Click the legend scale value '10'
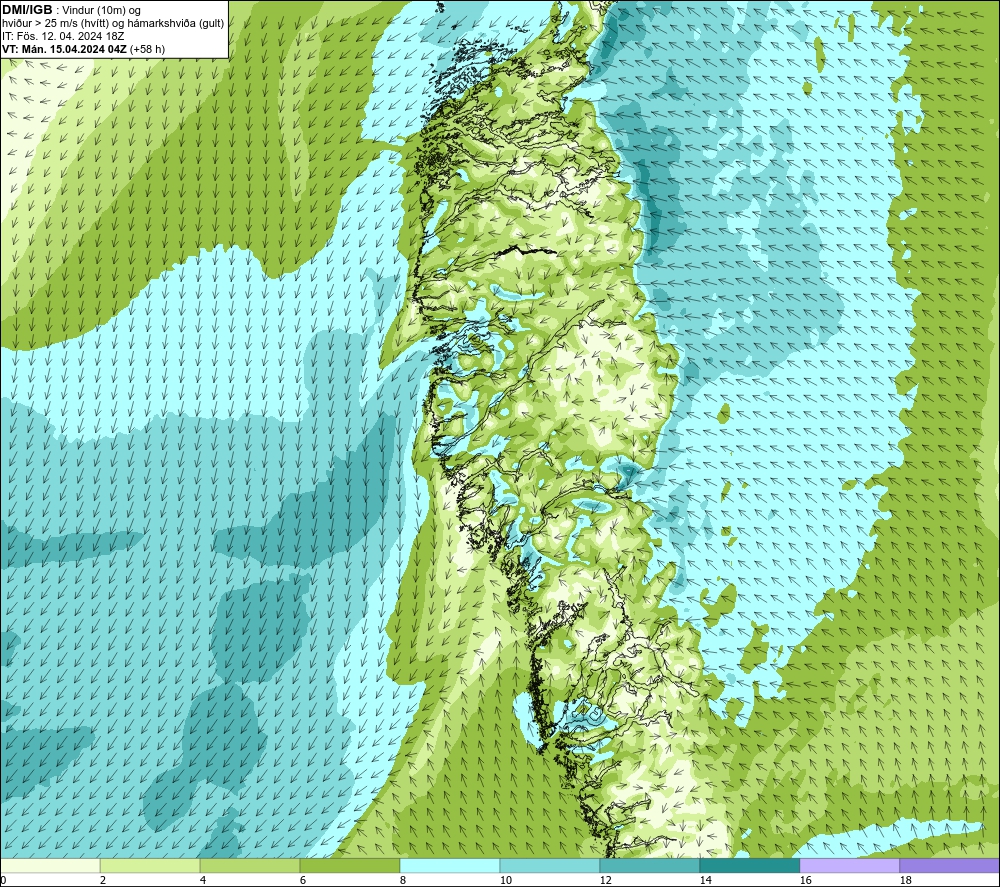 506,880
